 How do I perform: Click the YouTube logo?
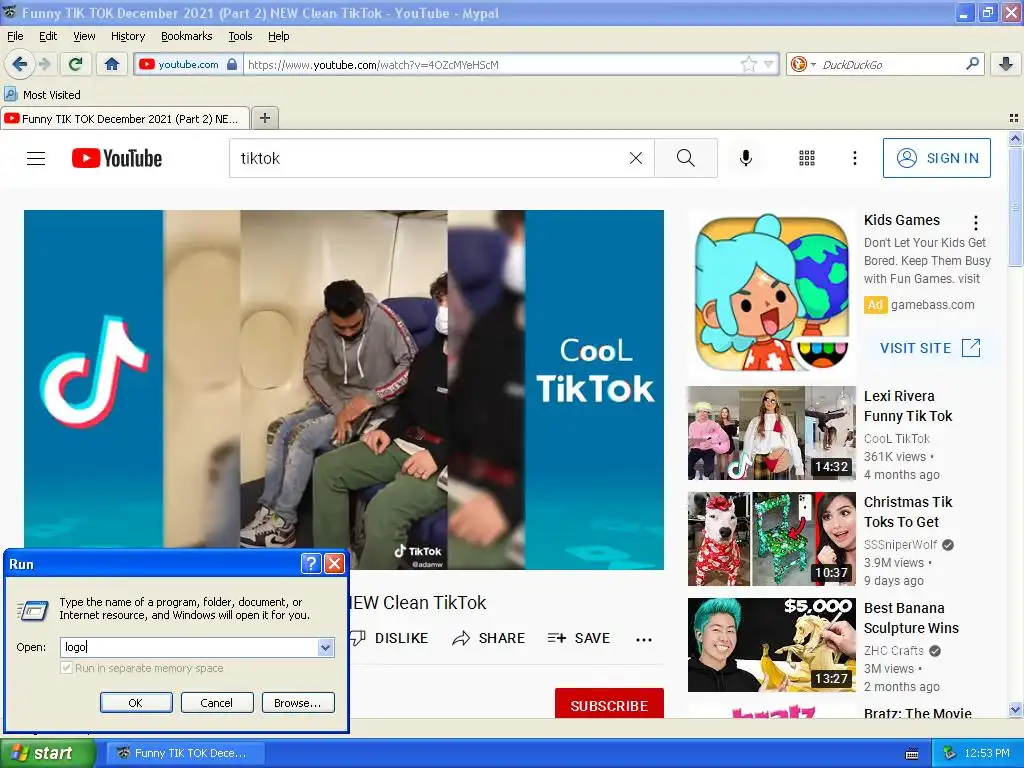pyautogui.click(x=117, y=158)
